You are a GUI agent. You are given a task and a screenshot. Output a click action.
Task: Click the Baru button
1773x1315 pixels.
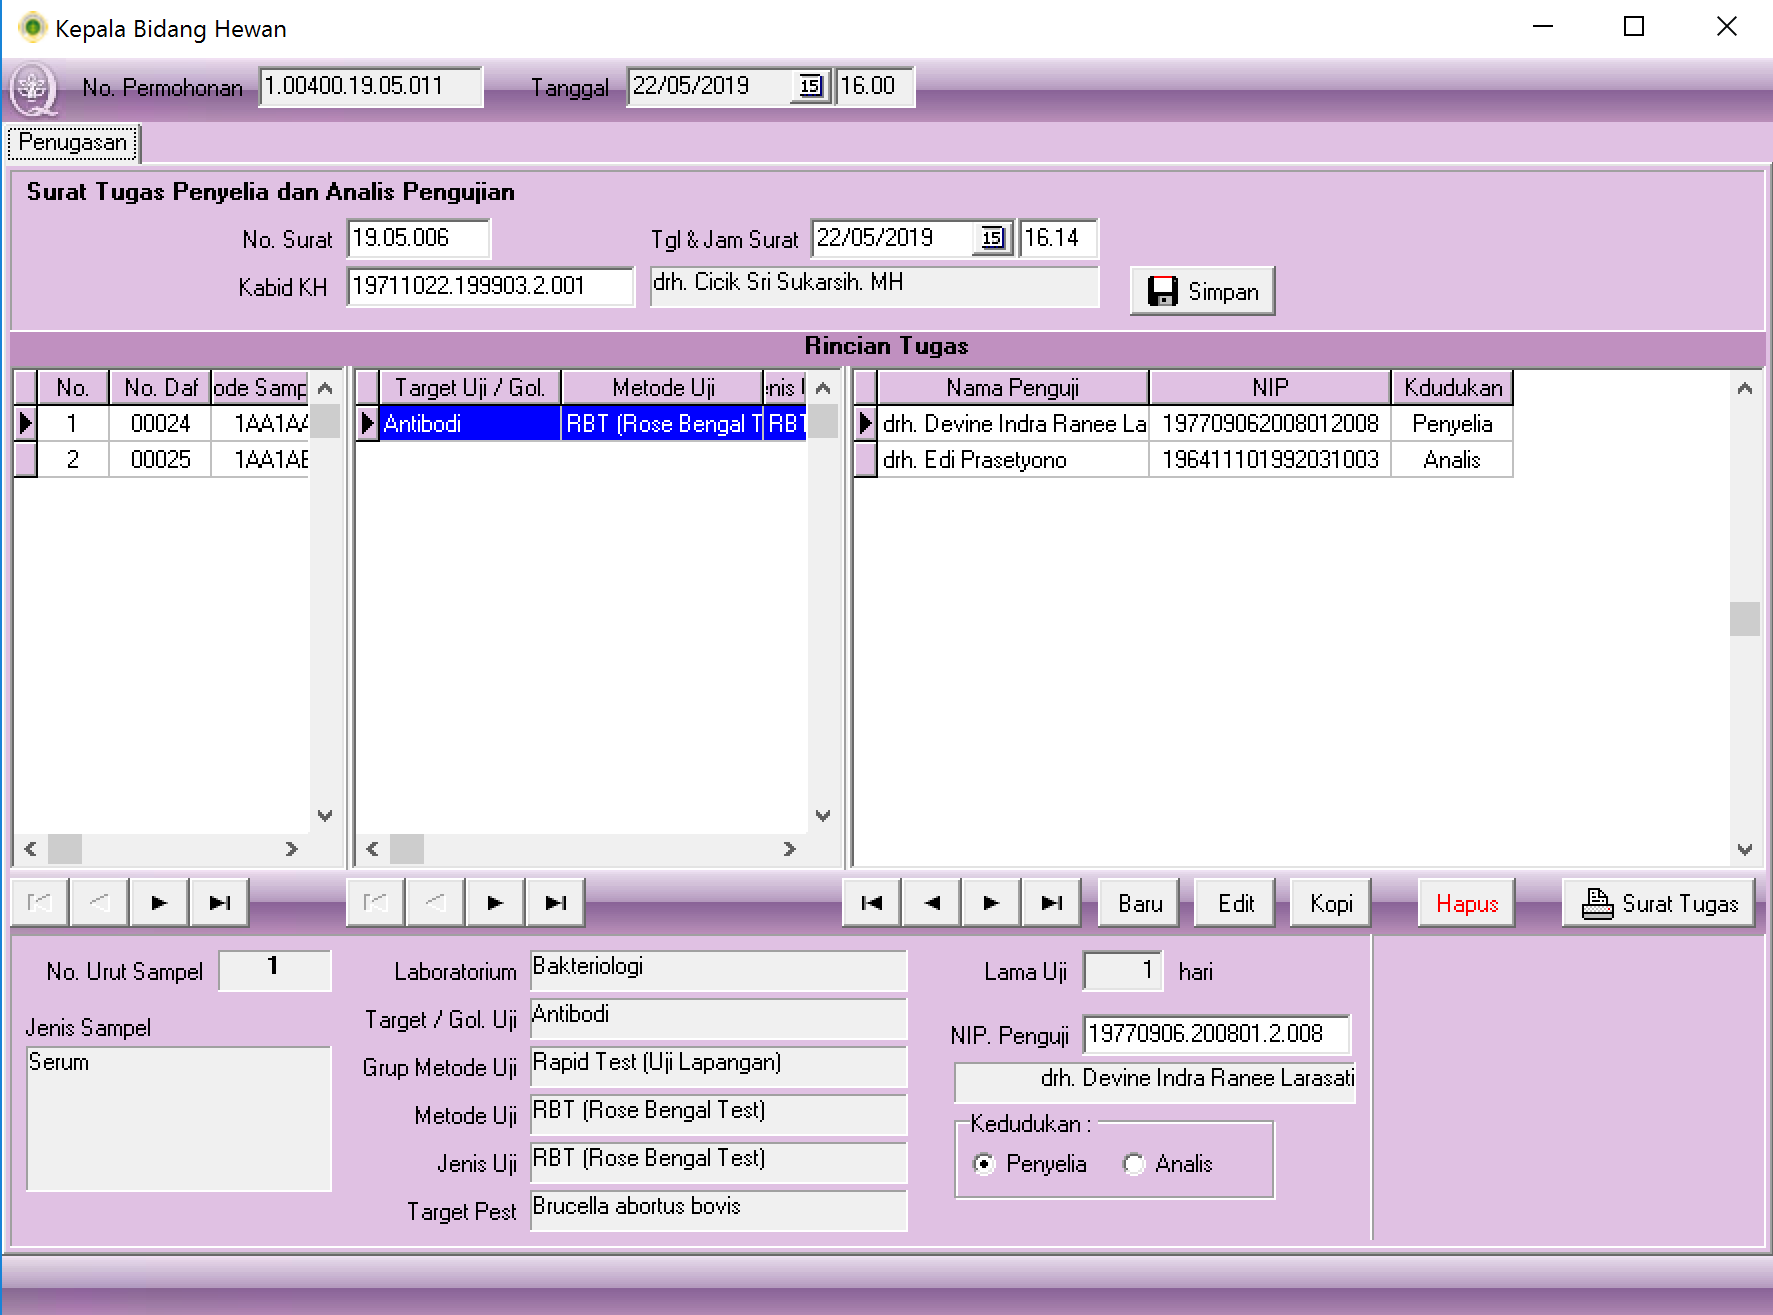point(1139,903)
